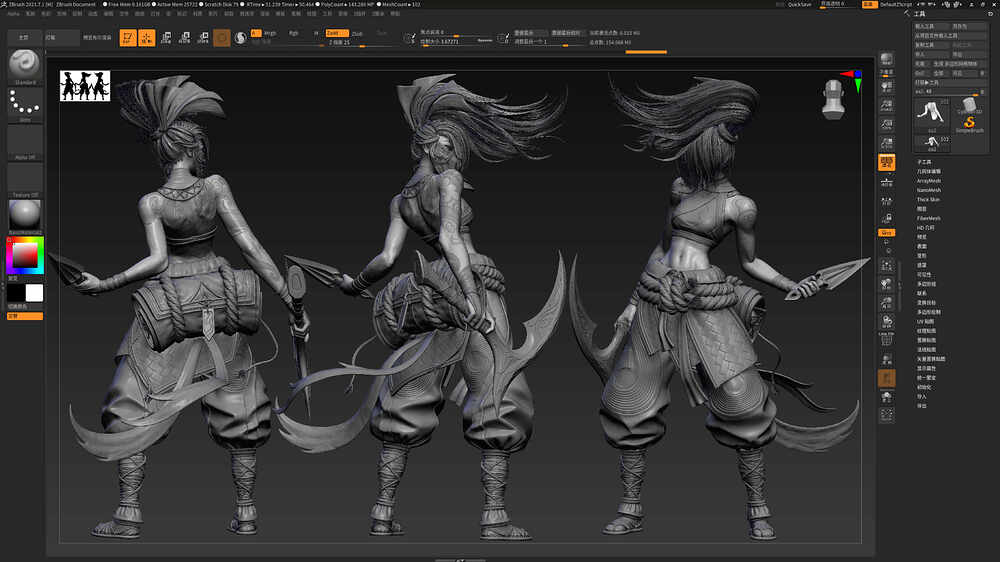This screenshot has width=1000, height=562.
Task: Select the Rgb channel button
Action: (x=294, y=33)
